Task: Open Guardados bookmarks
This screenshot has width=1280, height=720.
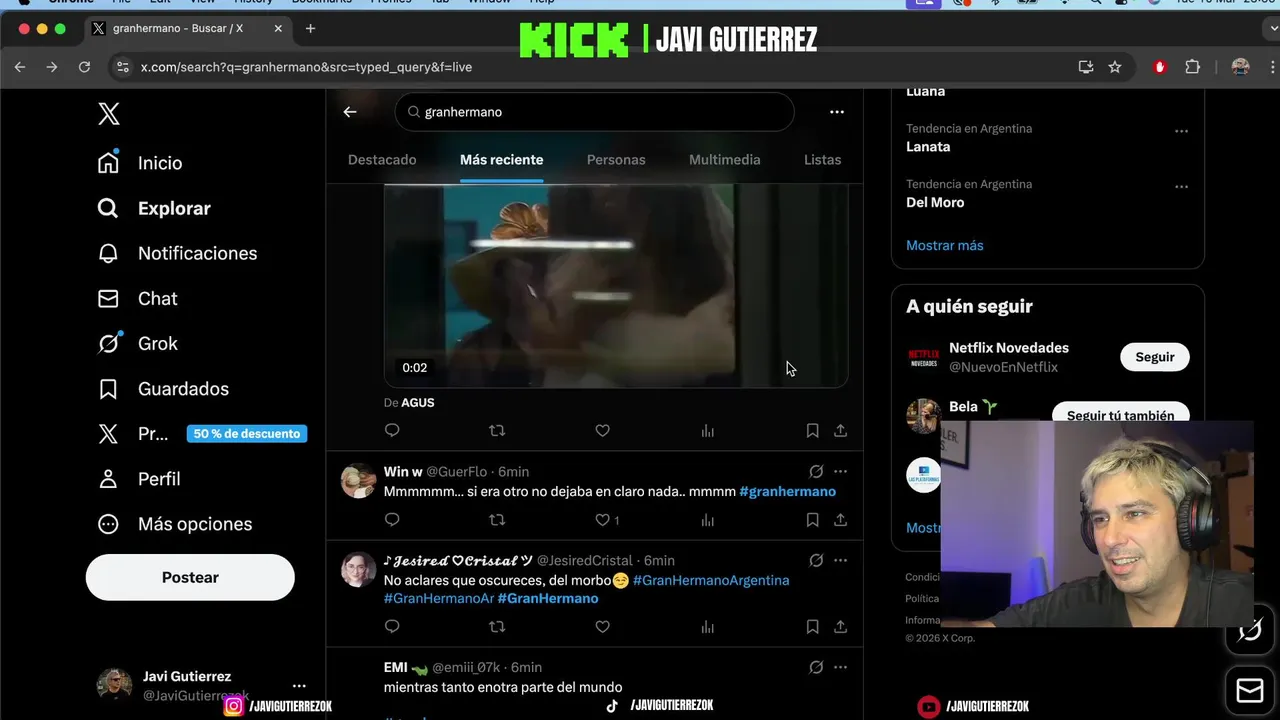Action: [163, 388]
